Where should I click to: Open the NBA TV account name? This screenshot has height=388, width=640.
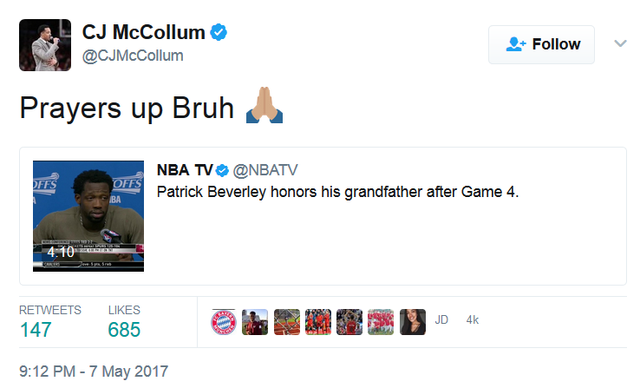(x=185, y=170)
